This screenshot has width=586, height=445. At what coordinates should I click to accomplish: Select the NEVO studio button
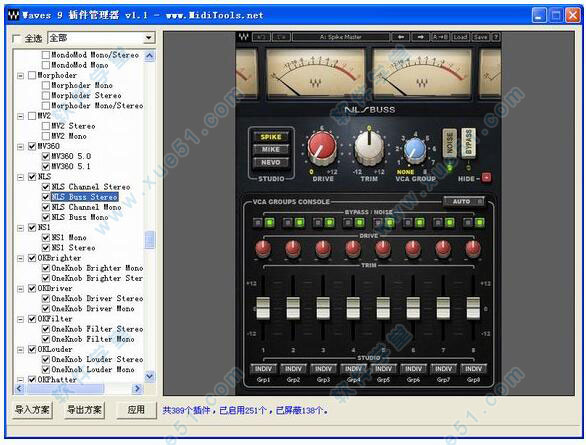271,163
